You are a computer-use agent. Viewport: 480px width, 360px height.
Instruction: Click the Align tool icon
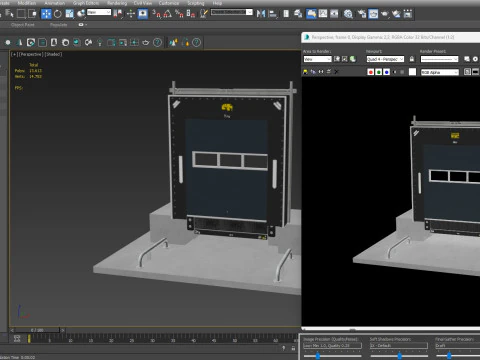coord(273,14)
